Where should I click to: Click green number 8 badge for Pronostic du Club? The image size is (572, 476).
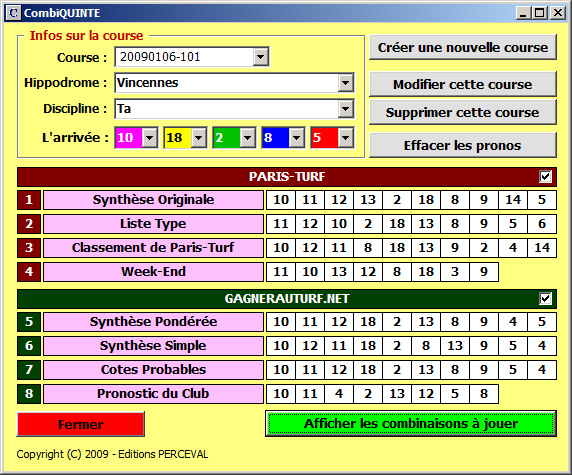[29, 394]
